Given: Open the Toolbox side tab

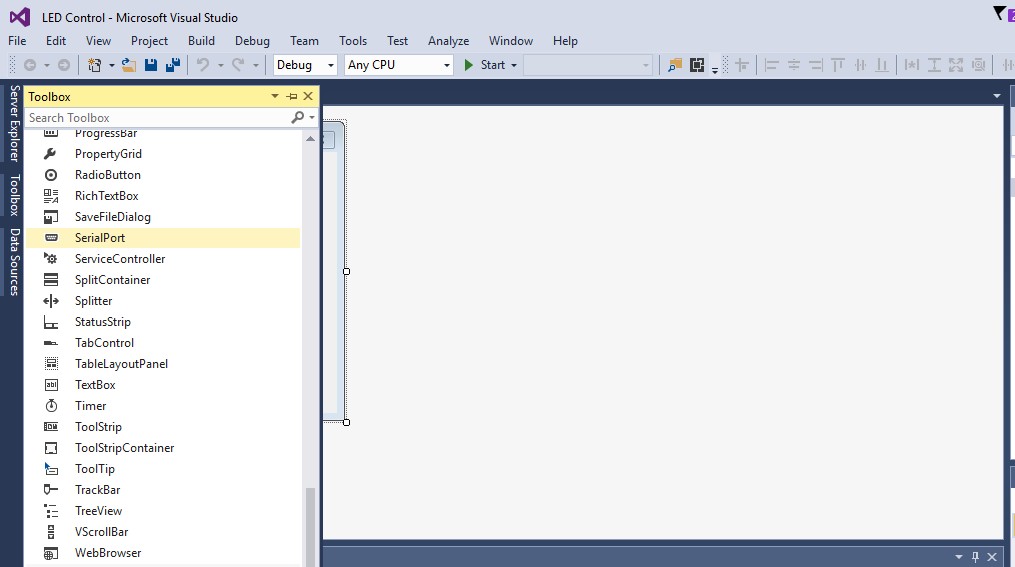Looking at the screenshot, I should (x=14, y=195).
